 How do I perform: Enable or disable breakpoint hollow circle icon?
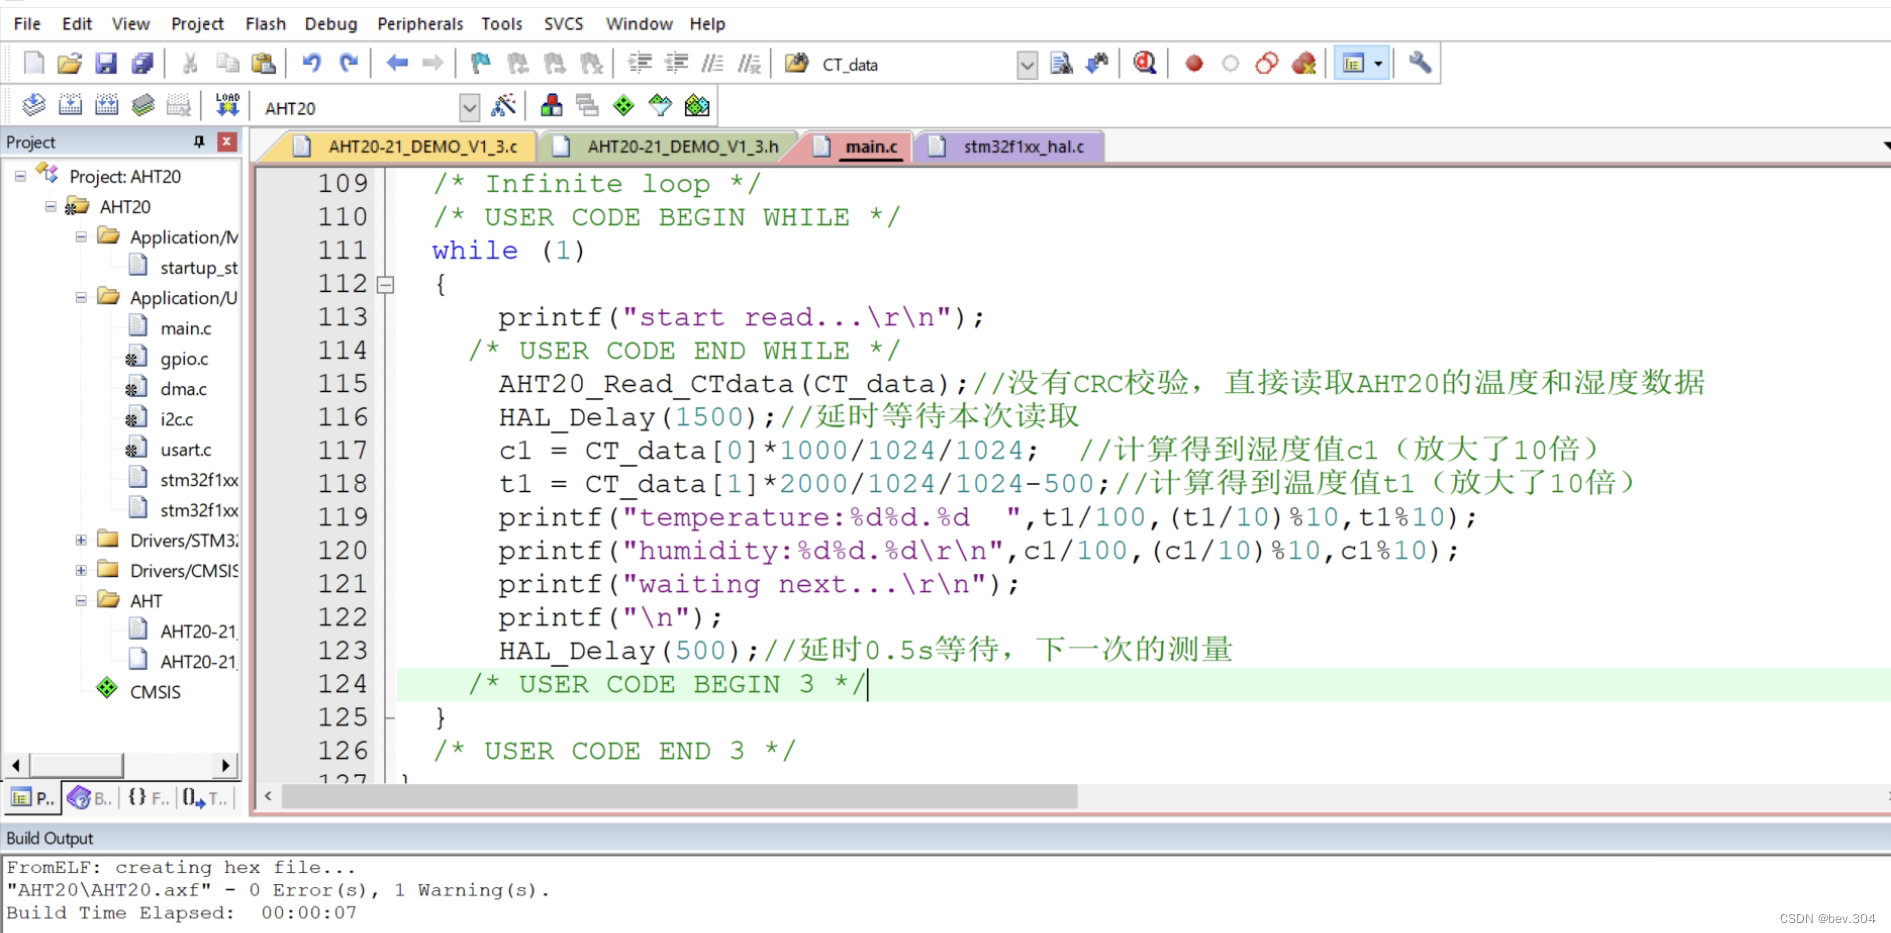(1231, 64)
